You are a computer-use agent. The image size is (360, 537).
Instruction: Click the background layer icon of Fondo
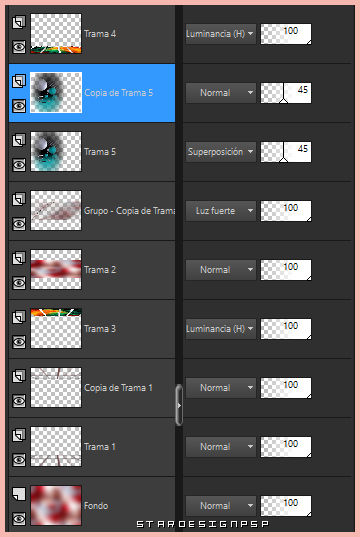19,494
